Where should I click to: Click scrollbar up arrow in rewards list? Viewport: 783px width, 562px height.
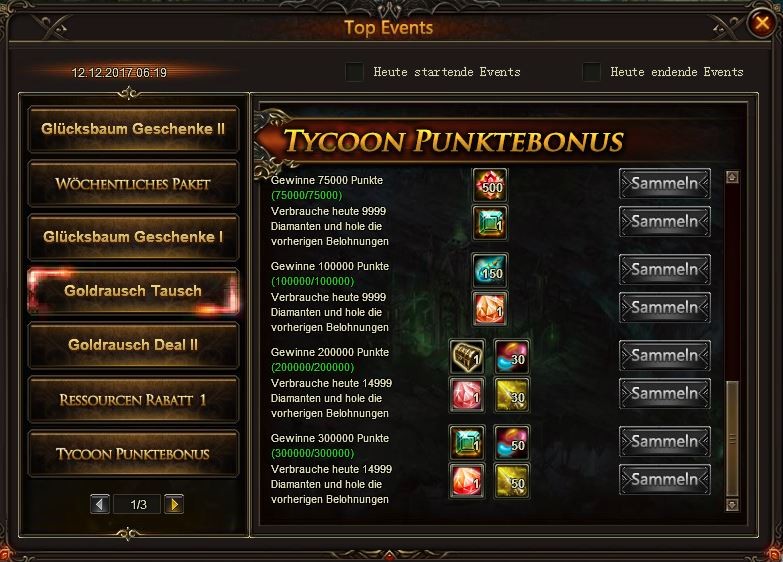point(732,177)
